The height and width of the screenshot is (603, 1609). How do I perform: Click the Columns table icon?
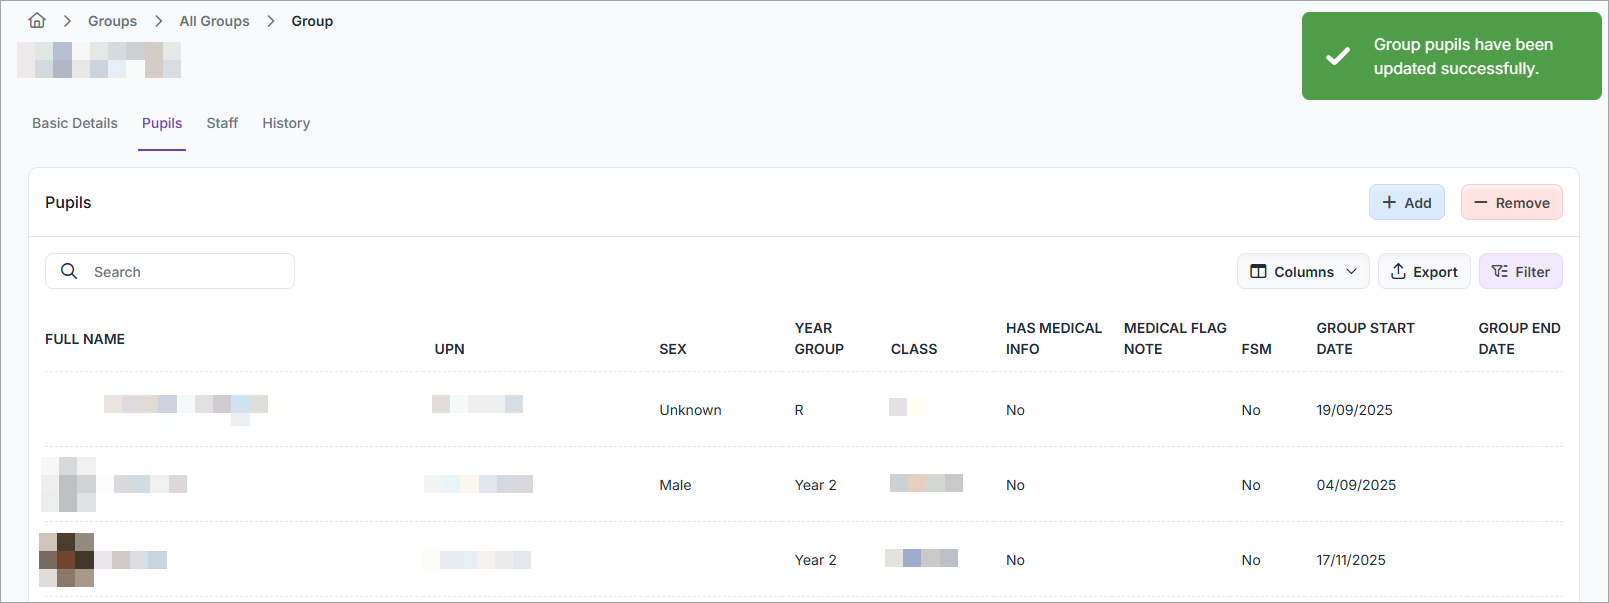coord(1258,272)
